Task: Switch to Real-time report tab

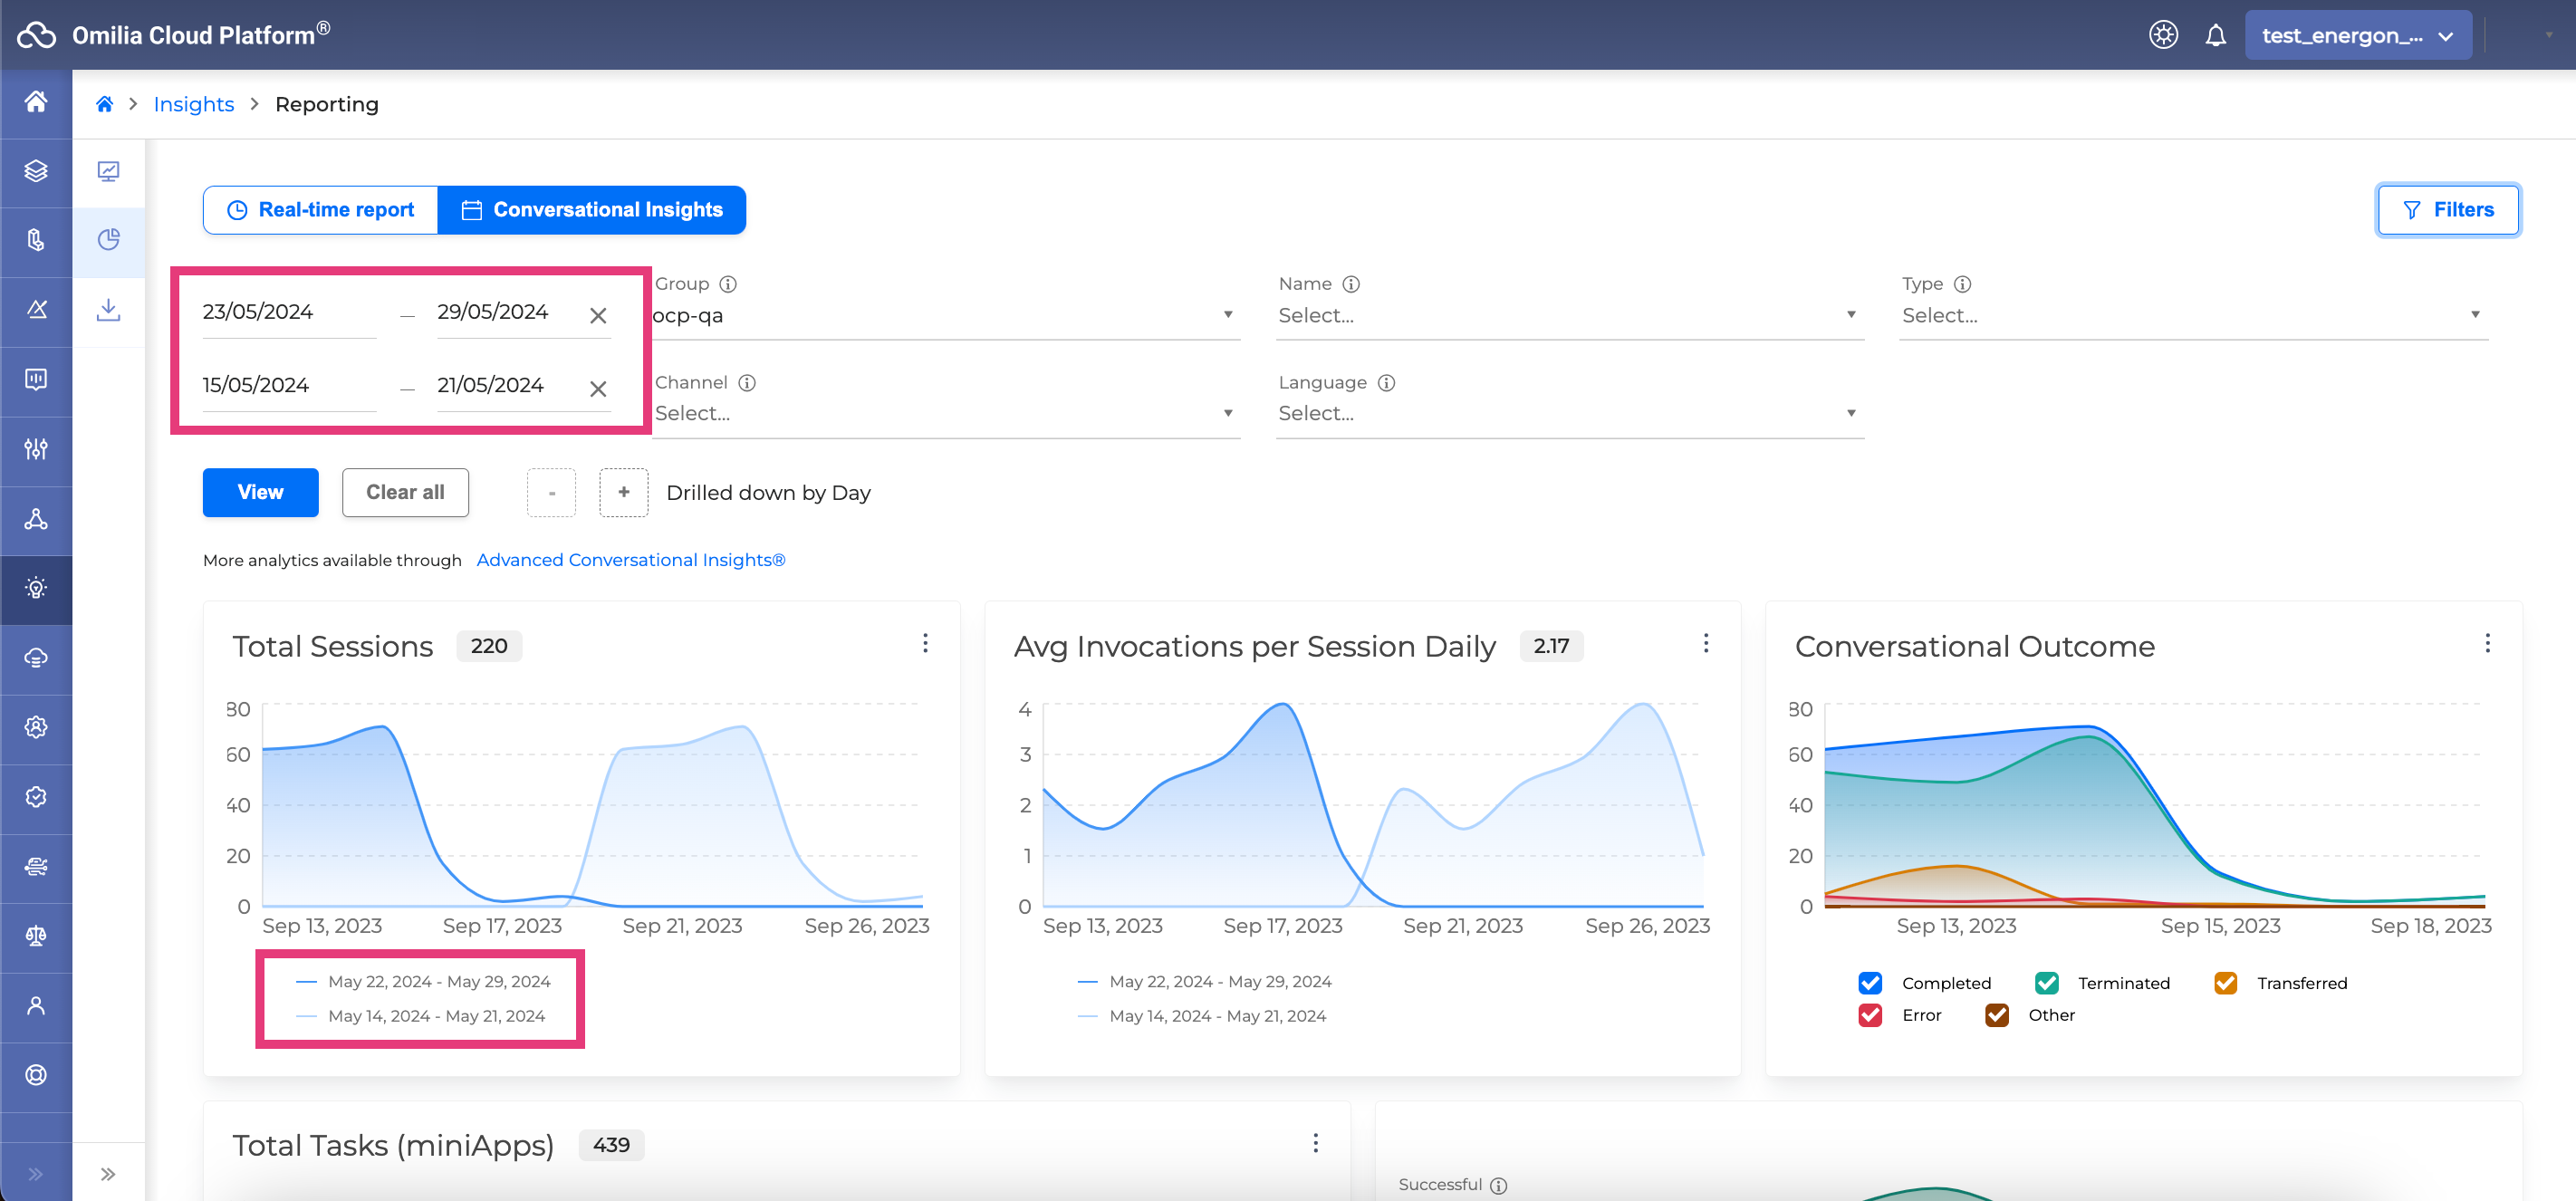Action: click(321, 210)
